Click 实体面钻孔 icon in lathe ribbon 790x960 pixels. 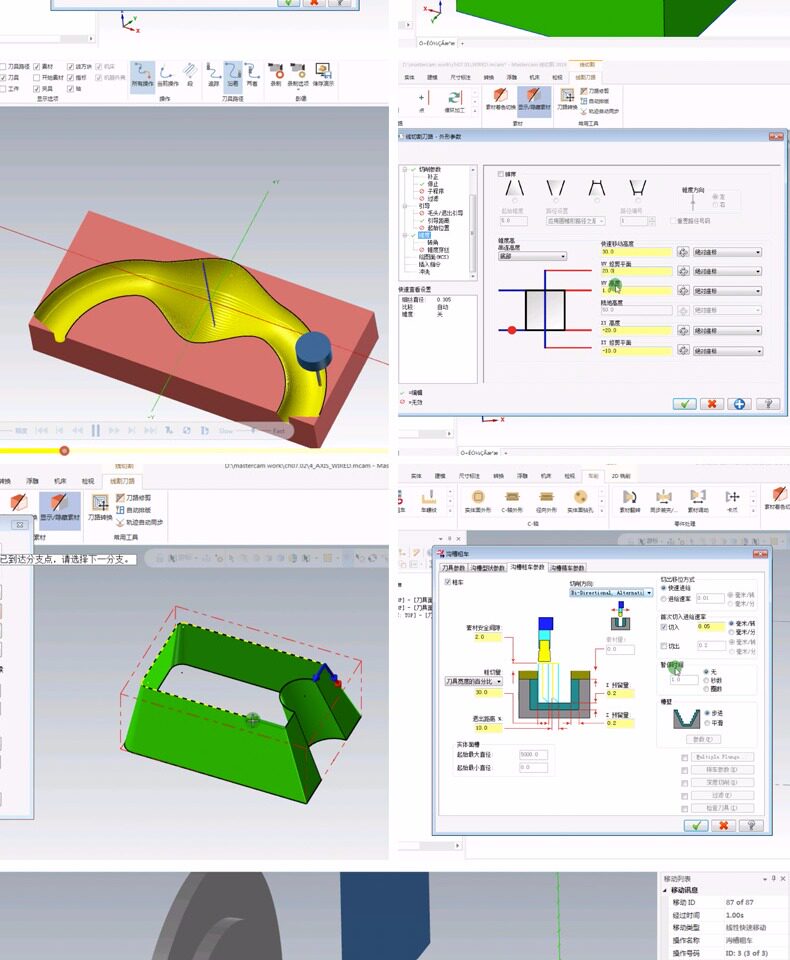point(581,501)
